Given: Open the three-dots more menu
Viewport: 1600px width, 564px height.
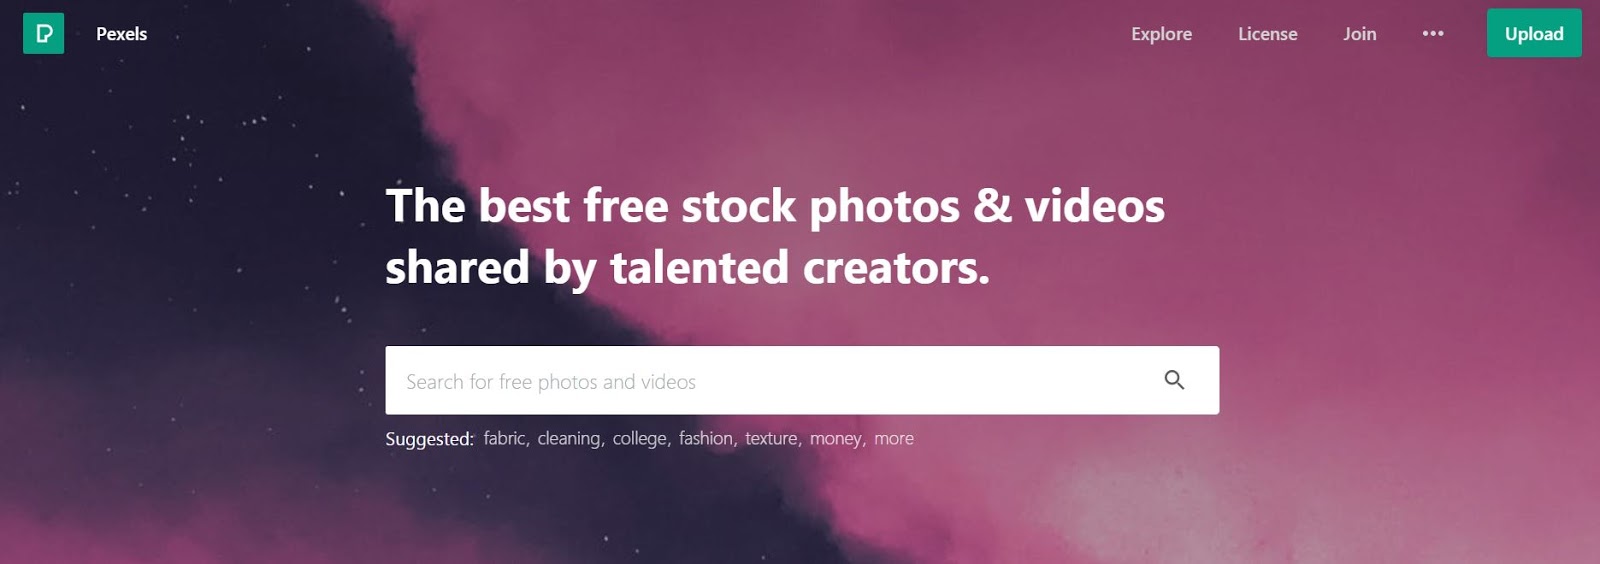Looking at the screenshot, I should point(1433,33).
